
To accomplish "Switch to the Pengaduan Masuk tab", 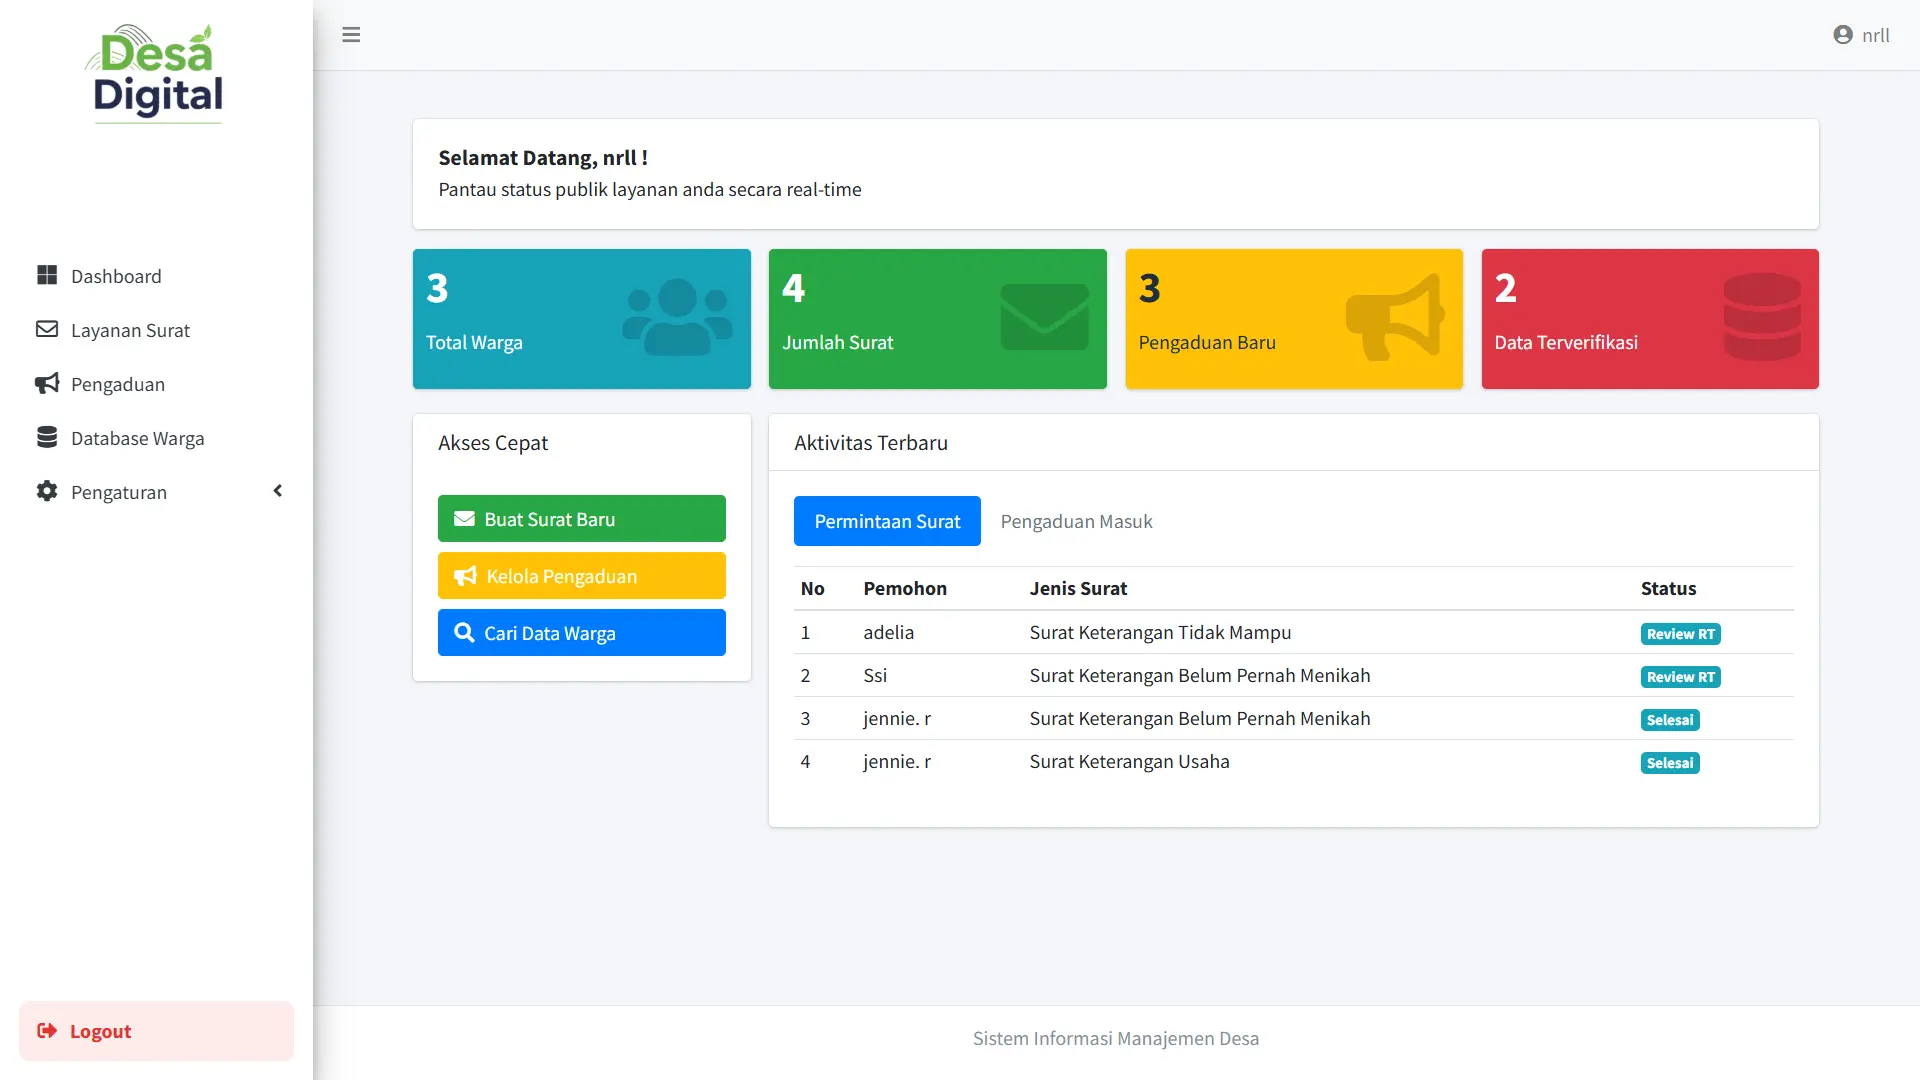I will click(x=1076, y=520).
